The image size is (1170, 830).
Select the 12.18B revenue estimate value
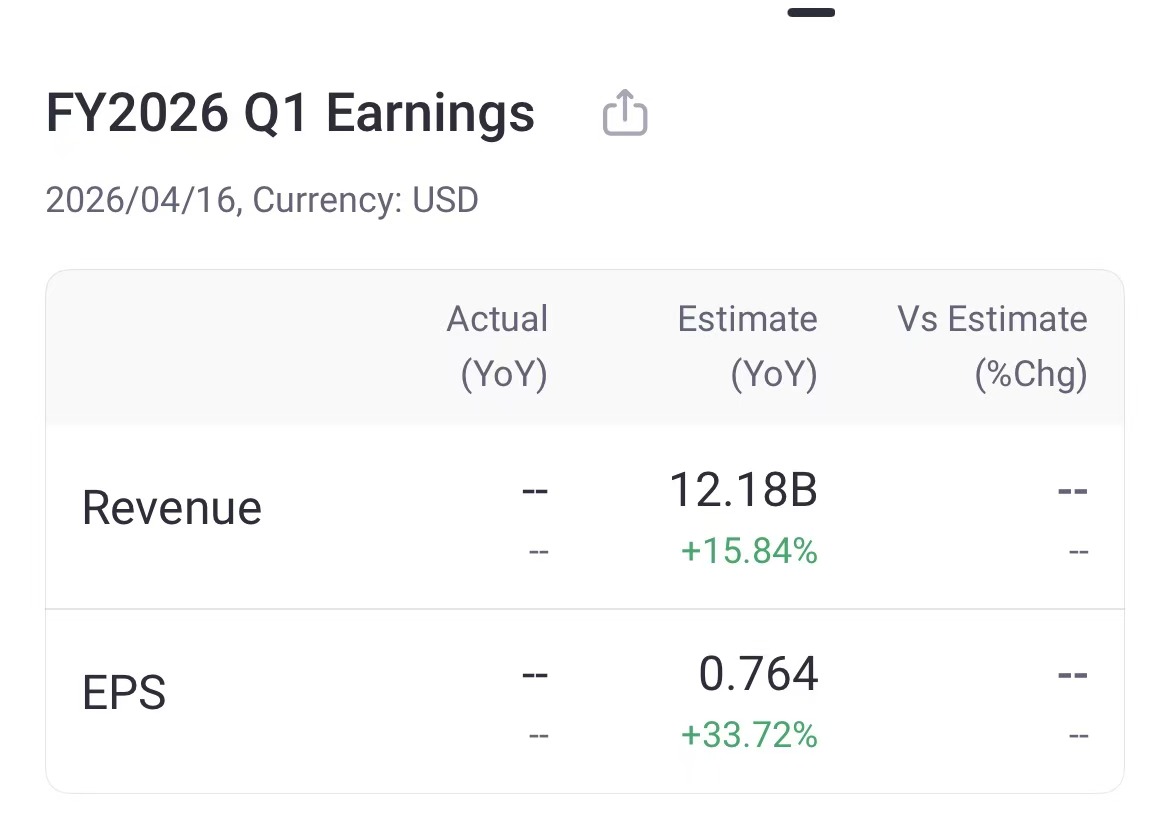(x=744, y=490)
